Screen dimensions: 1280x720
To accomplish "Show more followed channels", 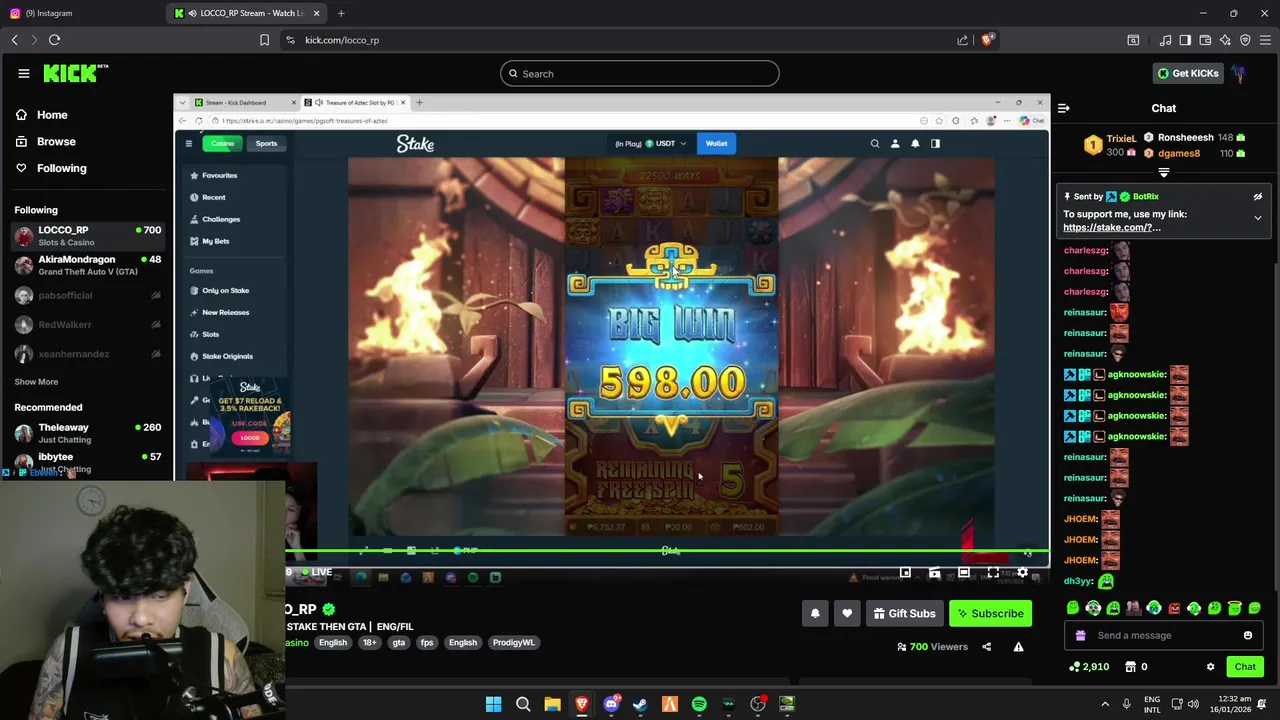I will tap(36, 382).
